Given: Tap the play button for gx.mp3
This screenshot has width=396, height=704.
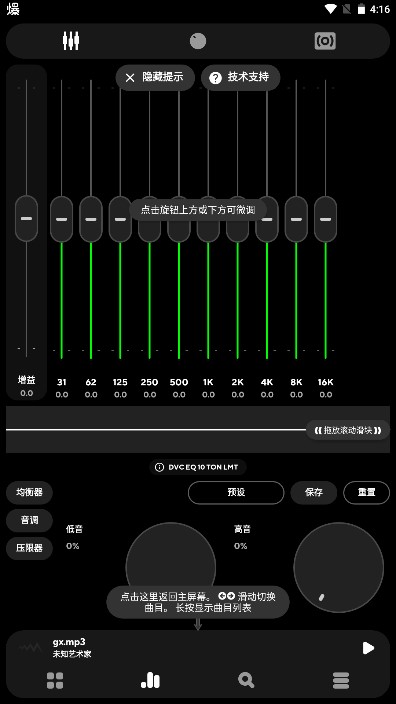Looking at the screenshot, I should (x=368, y=648).
